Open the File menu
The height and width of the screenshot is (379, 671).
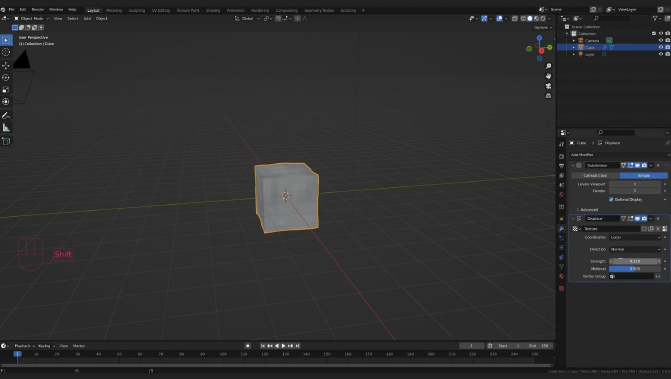12,9
